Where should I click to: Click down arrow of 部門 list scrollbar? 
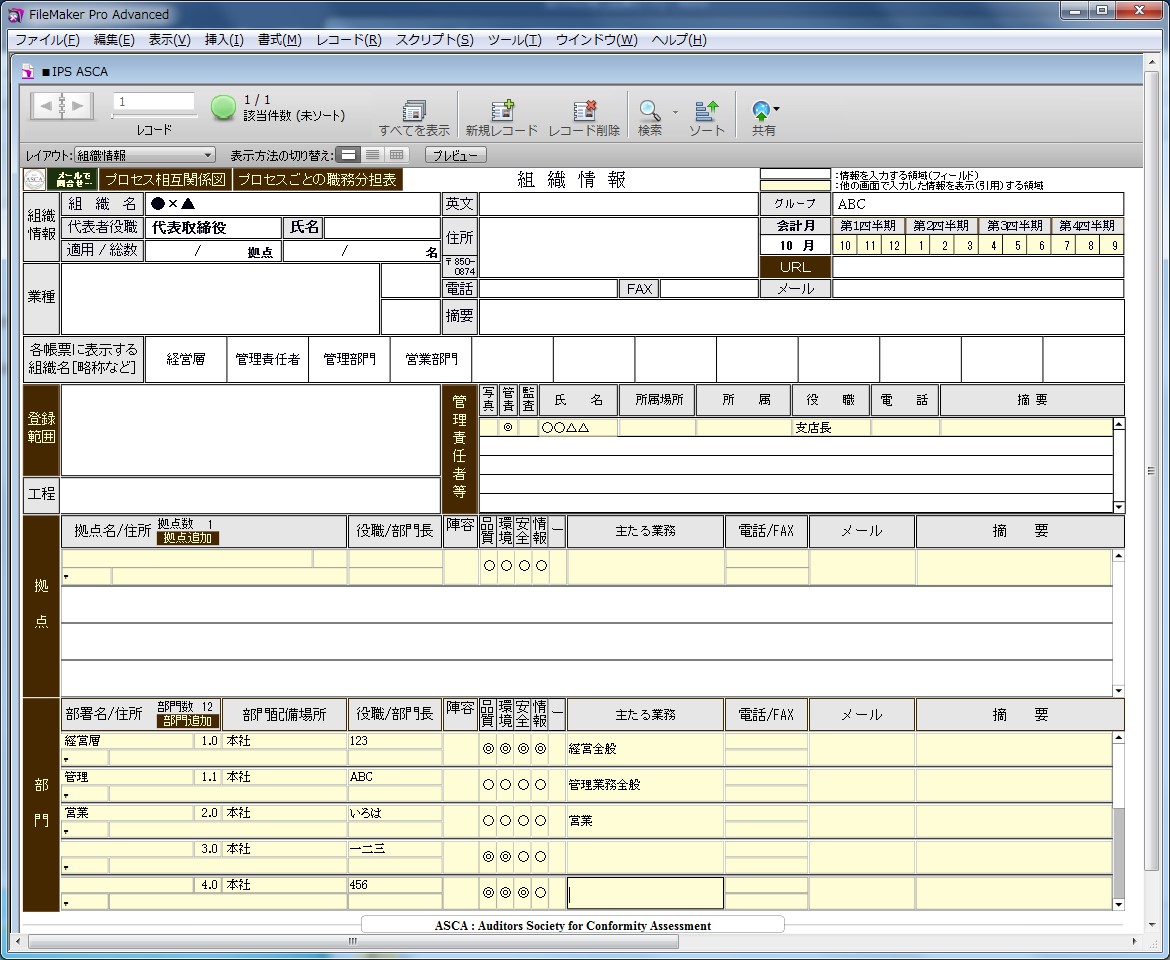1119,905
